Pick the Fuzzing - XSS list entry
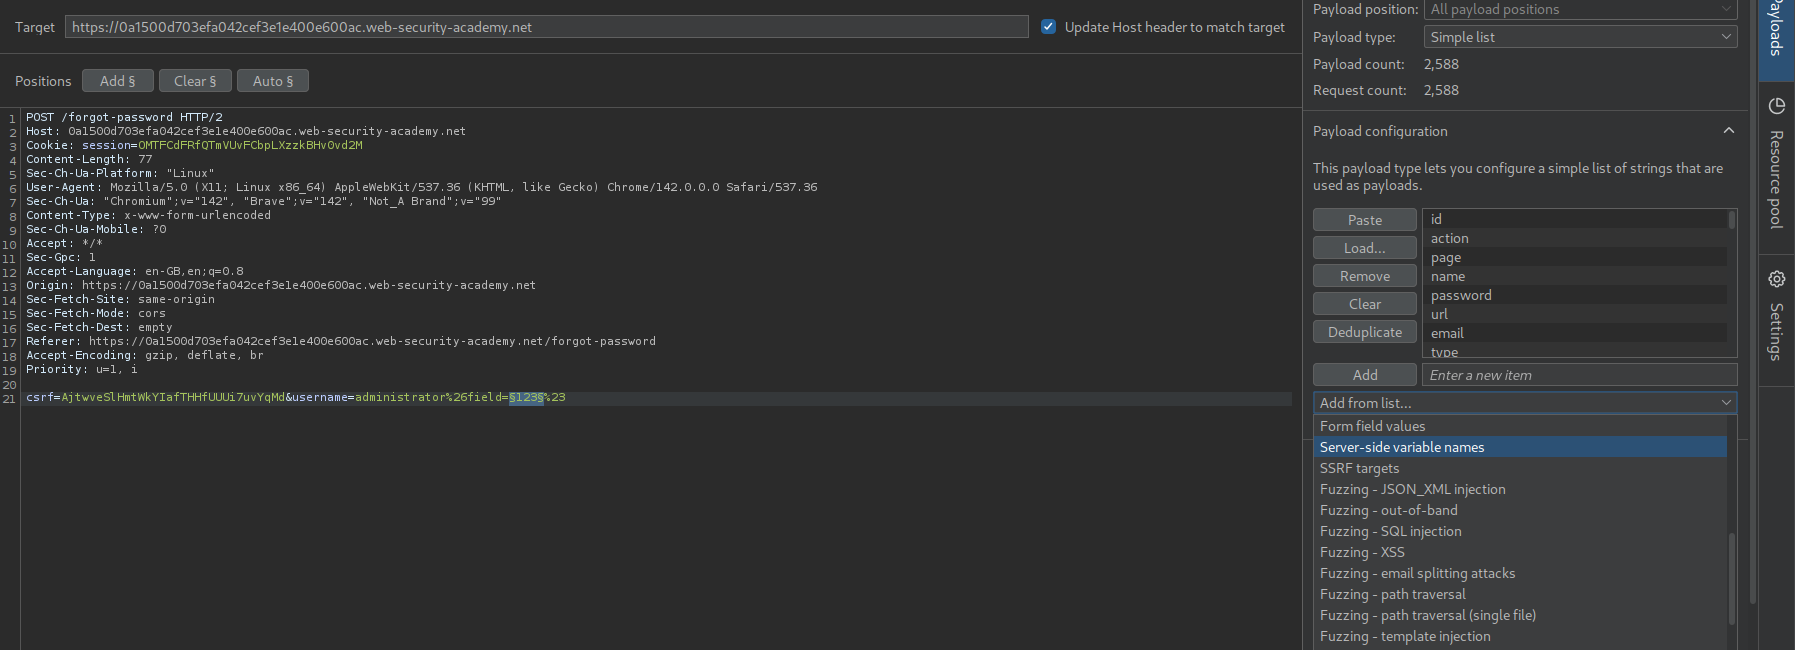The image size is (1795, 650). click(1362, 552)
